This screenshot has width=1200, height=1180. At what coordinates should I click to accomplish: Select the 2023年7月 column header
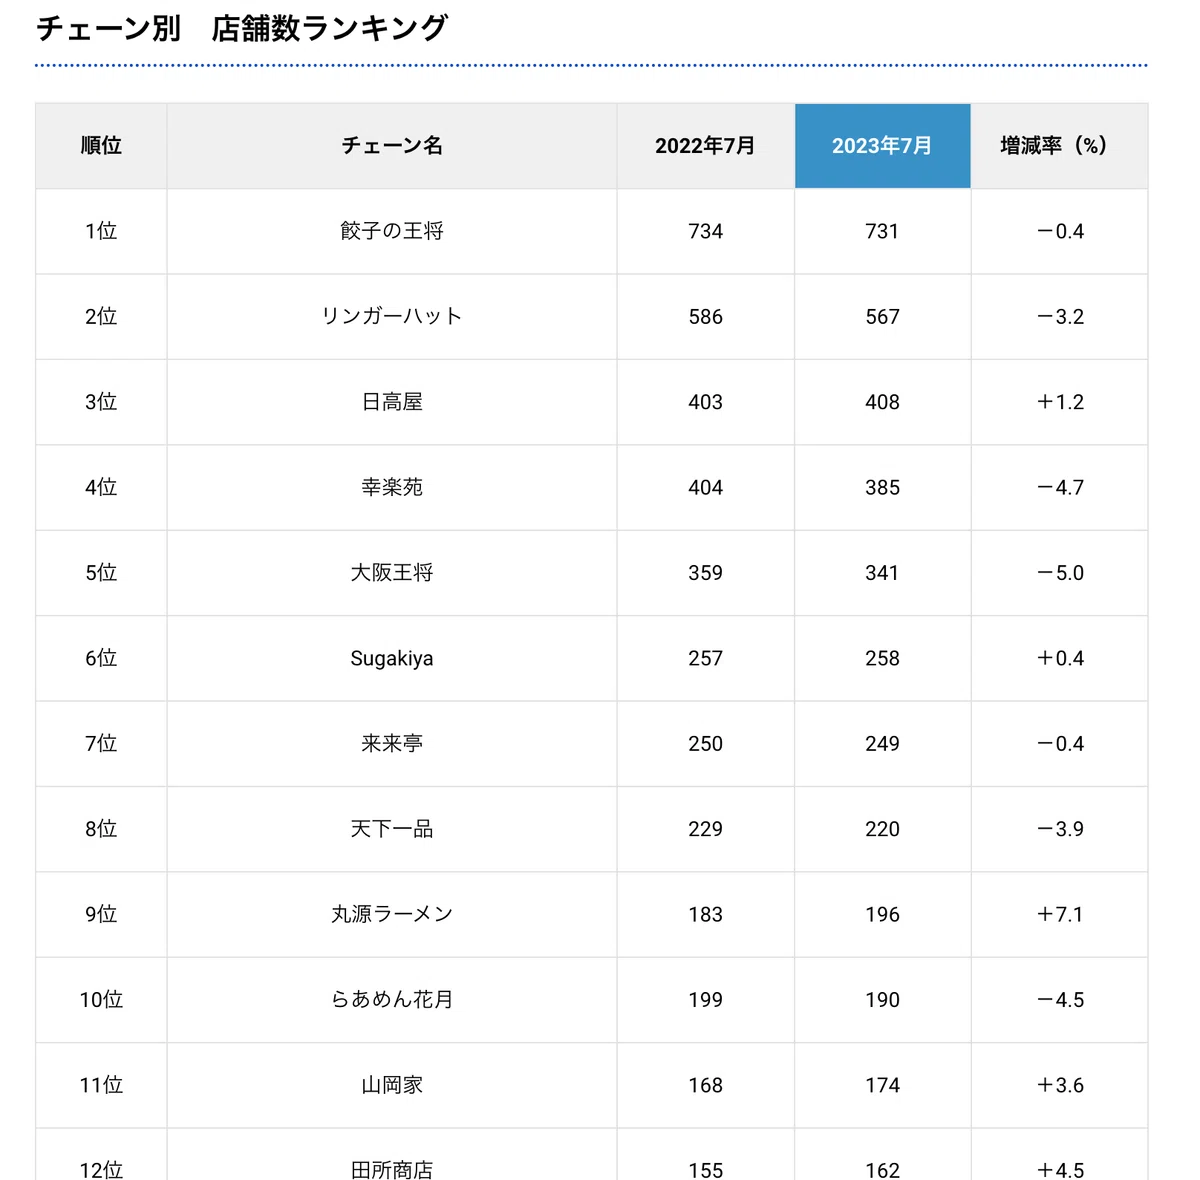882,146
